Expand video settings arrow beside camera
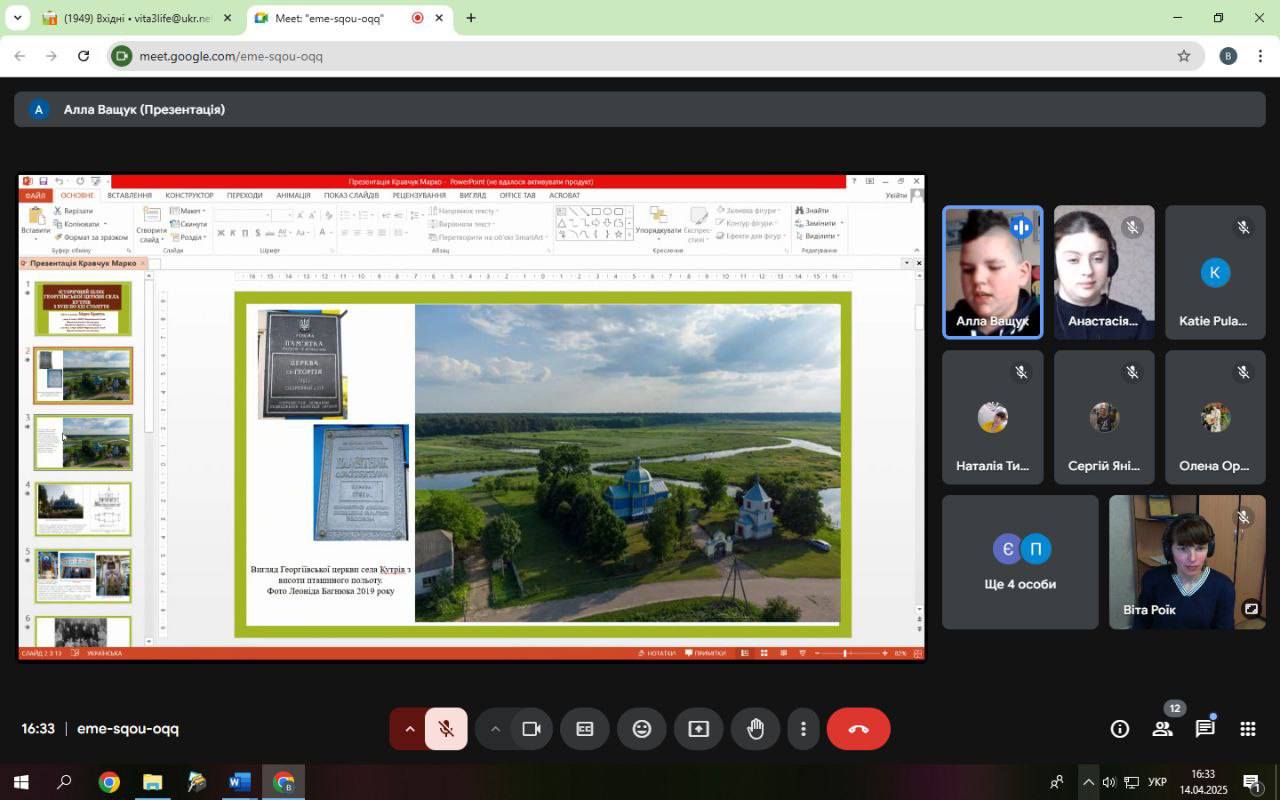The height and width of the screenshot is (800, 1280). pyautogui.click(x=494, y=729)
